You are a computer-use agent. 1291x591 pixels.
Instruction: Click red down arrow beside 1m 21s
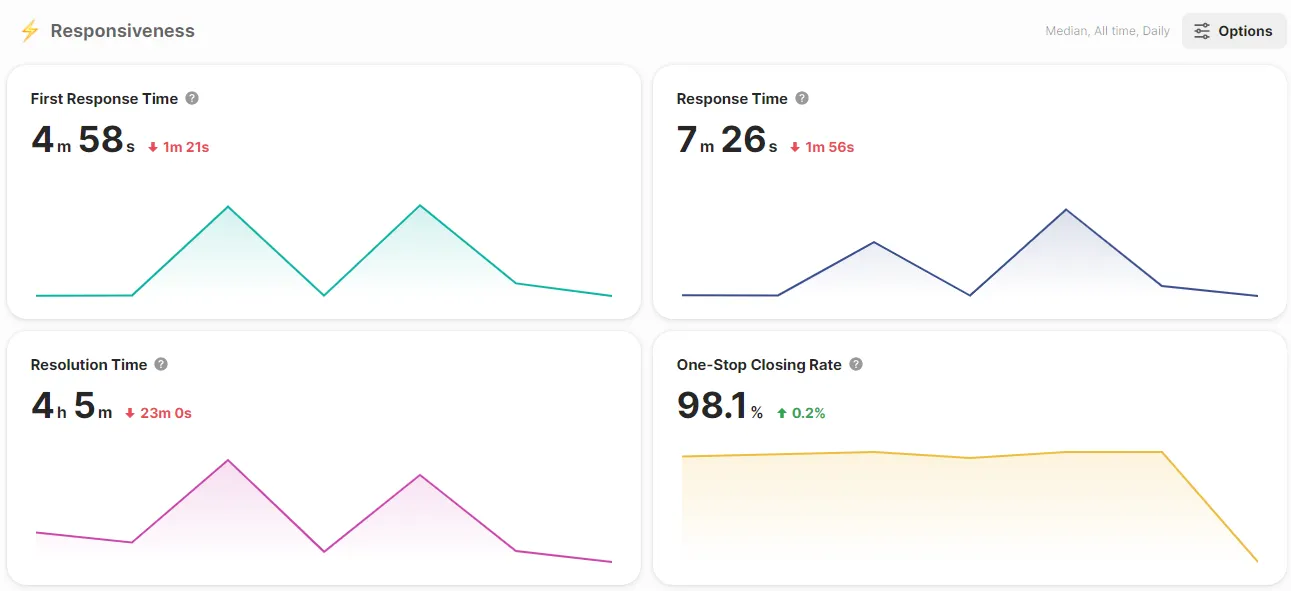[x=153, y=147]
